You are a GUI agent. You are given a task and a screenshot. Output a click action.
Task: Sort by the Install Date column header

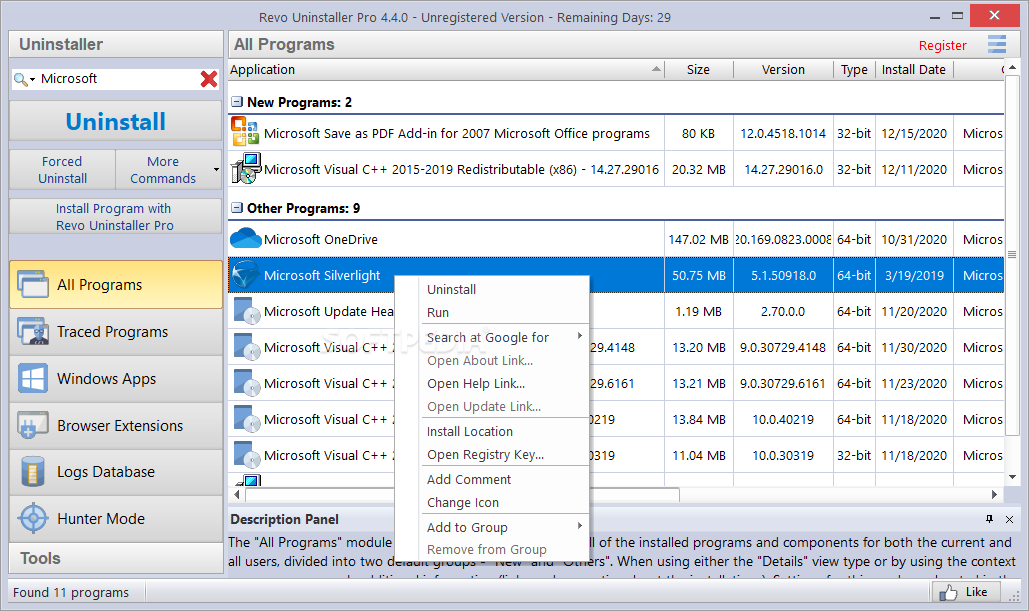pos(914,70)
